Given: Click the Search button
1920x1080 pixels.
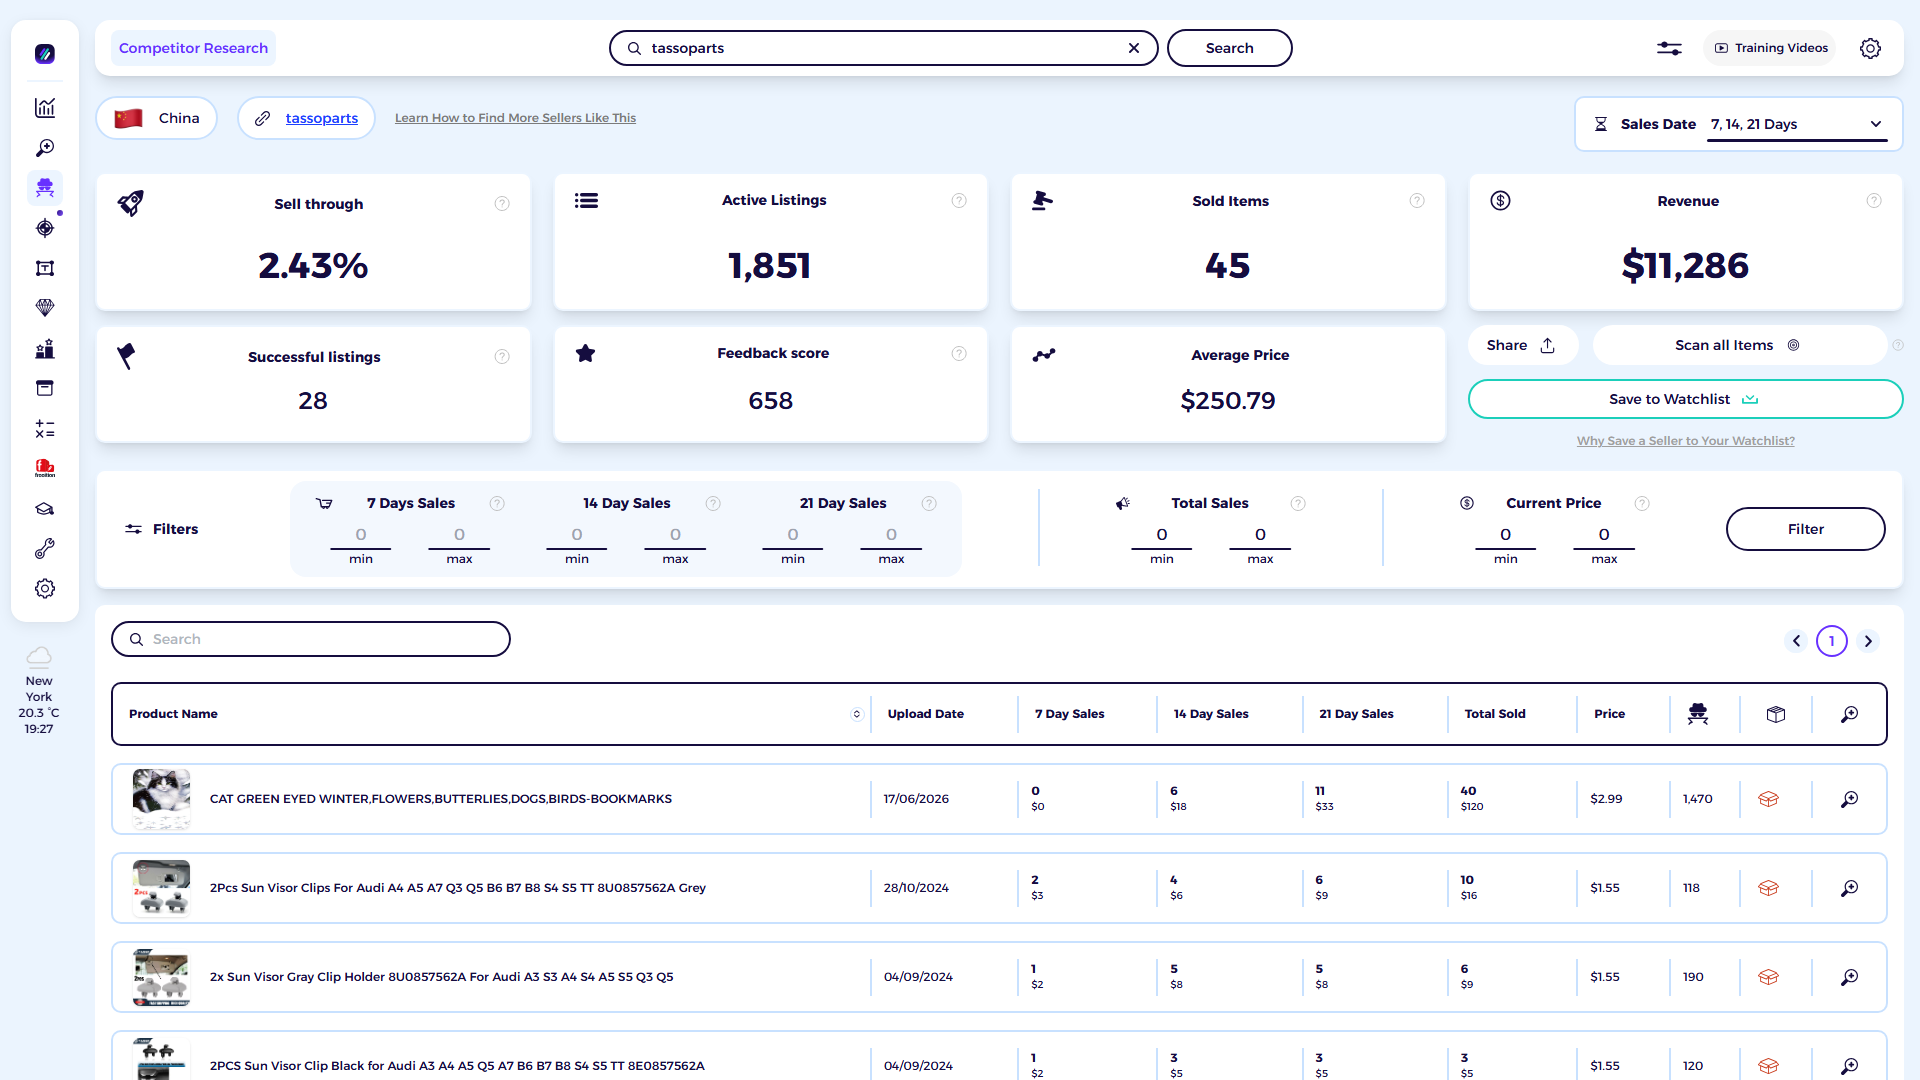Looking at the screenshot, I should pyautogui.click(x=1229, y=48).
